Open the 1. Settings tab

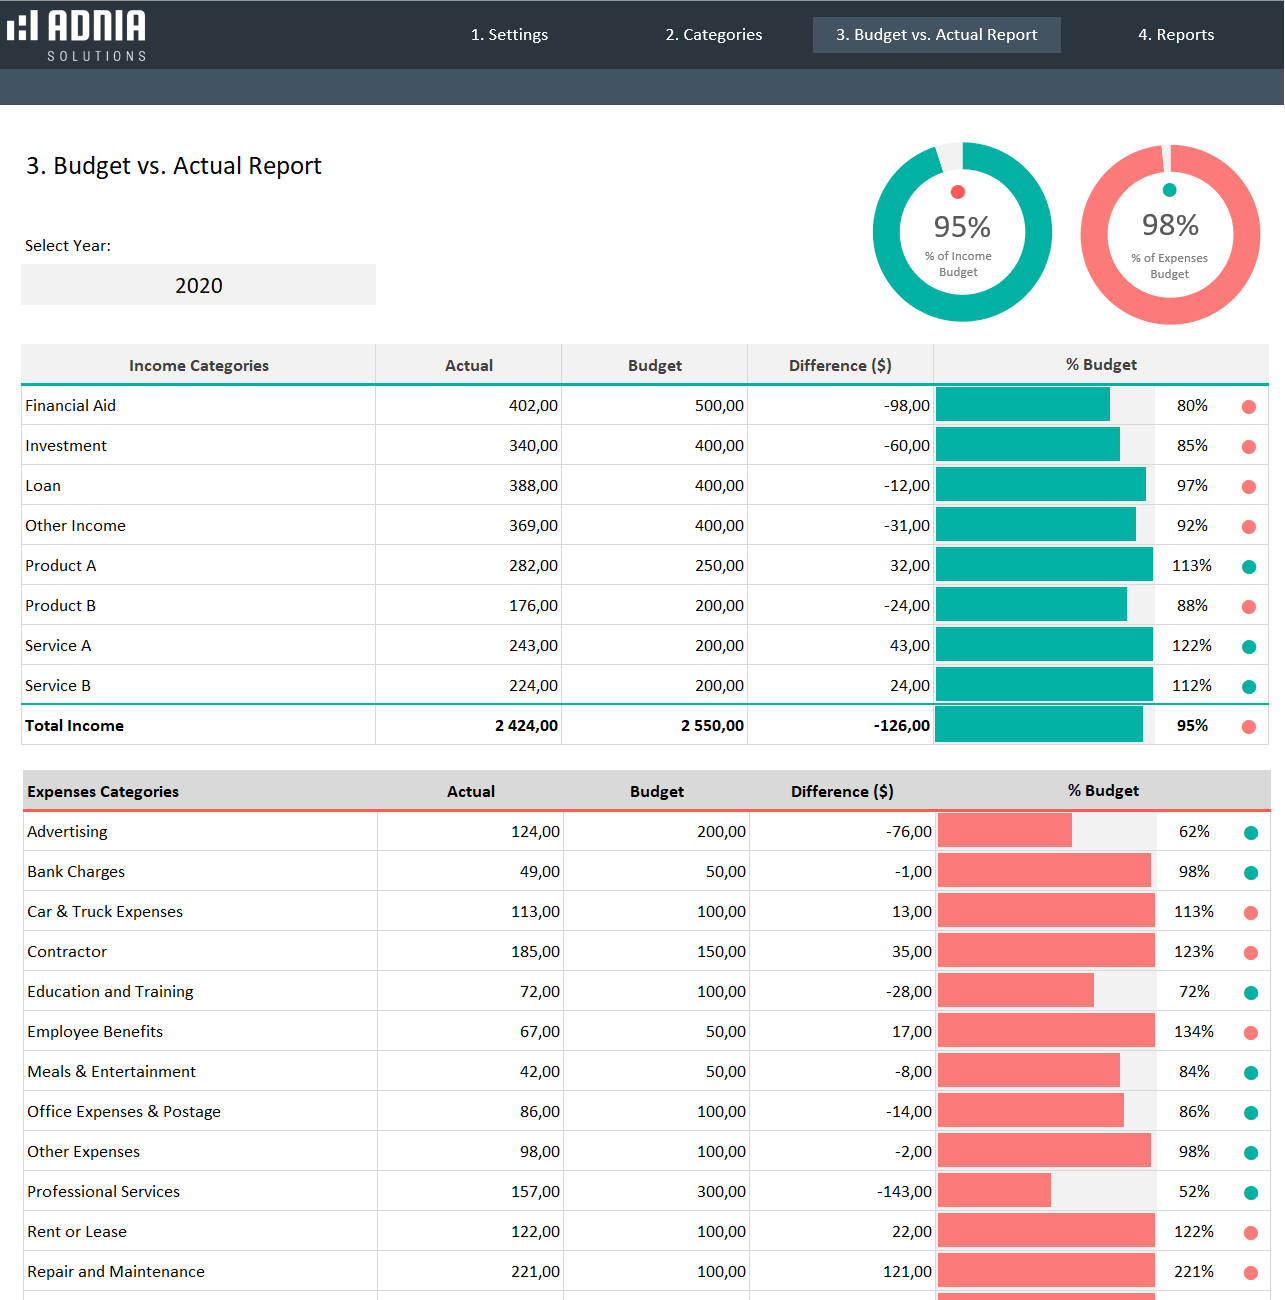[x=510, y=34]
